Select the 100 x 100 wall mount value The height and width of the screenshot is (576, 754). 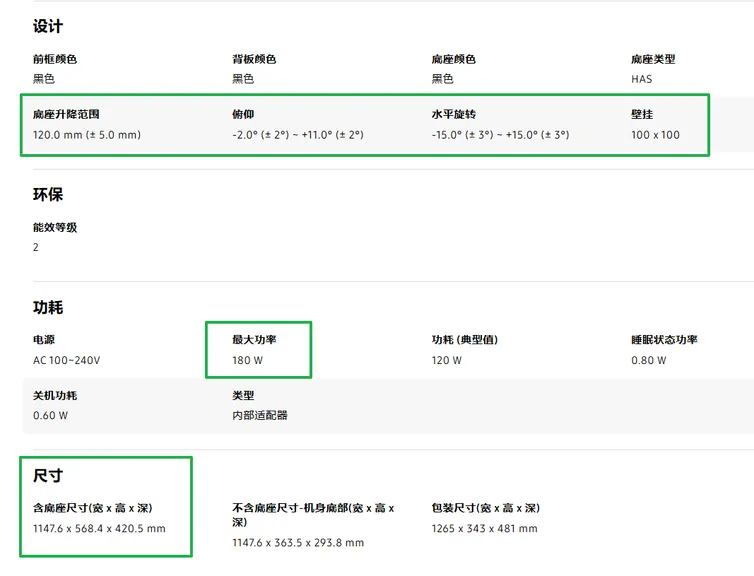coord(655,135)
